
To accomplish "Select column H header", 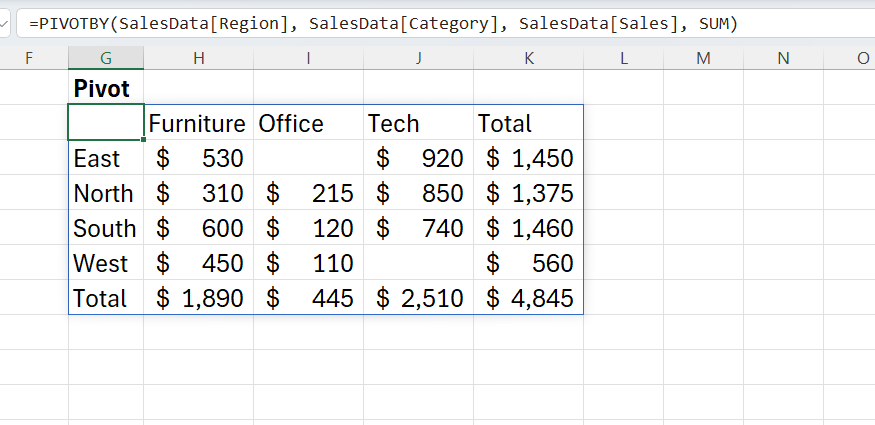I will tap(199, 58).
